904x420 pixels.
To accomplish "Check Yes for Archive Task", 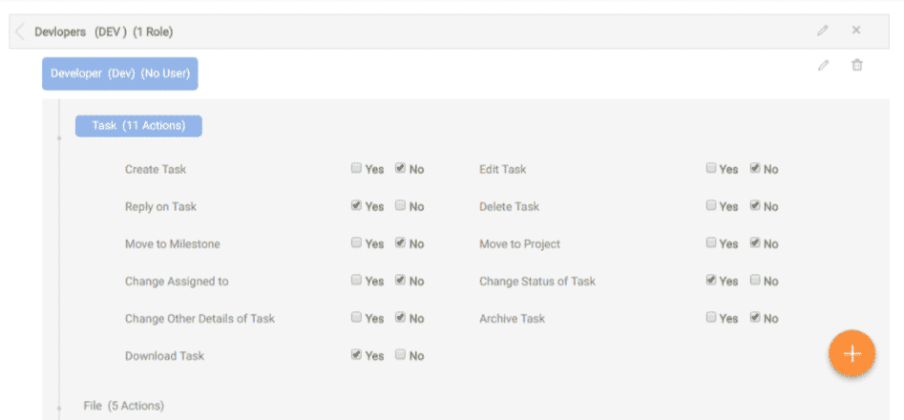I will pos(711,318).
